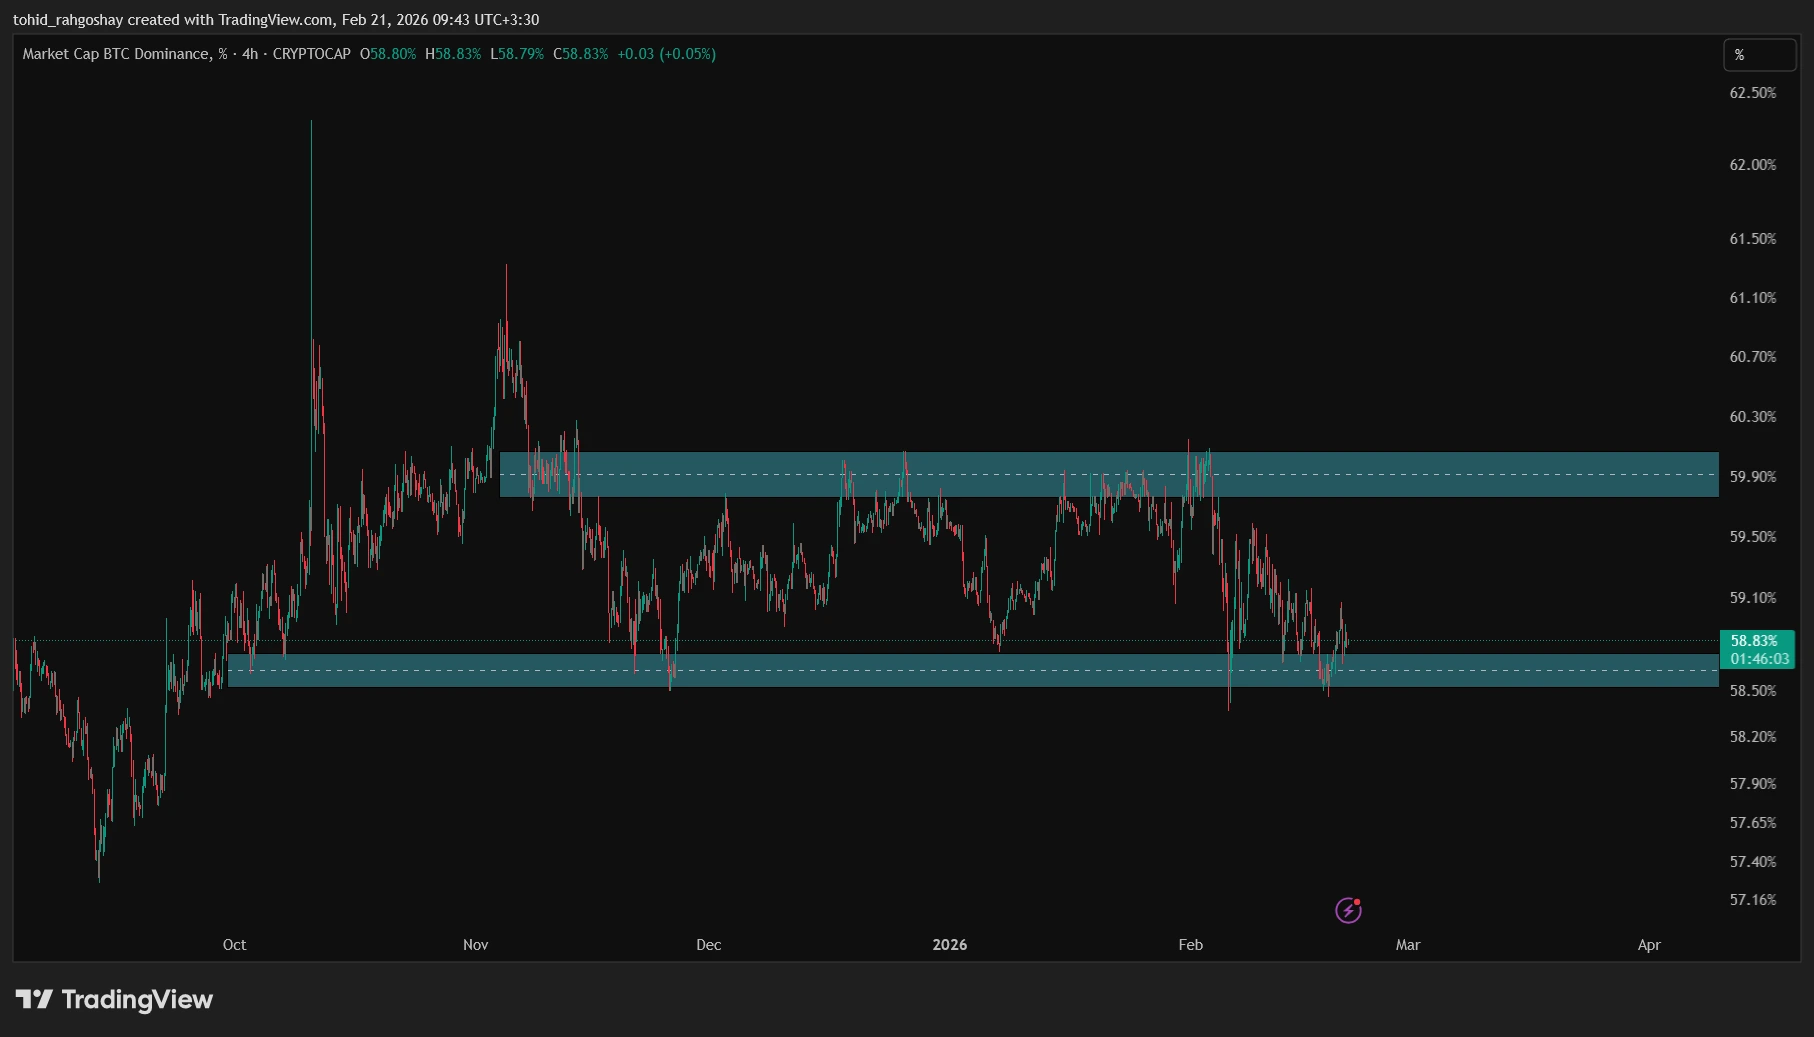The width and height of the screenshot is (1814, 1037).
Task: Click the +0.03 (+0.05%) change value
Action: [x=666, y=54]
